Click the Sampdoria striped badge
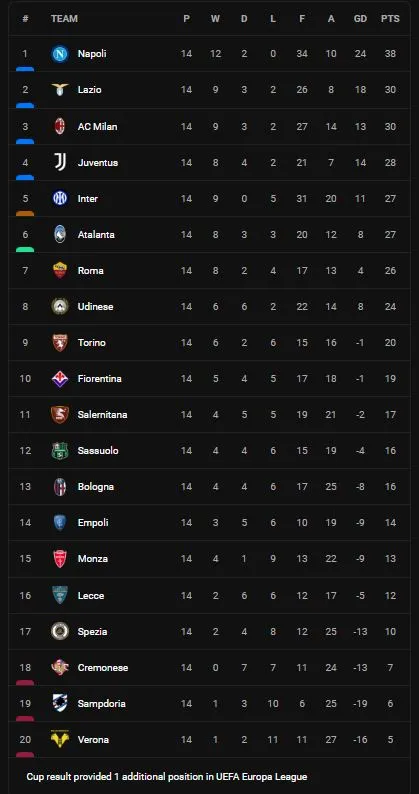 pyautogui.click(x=60, y=703)
